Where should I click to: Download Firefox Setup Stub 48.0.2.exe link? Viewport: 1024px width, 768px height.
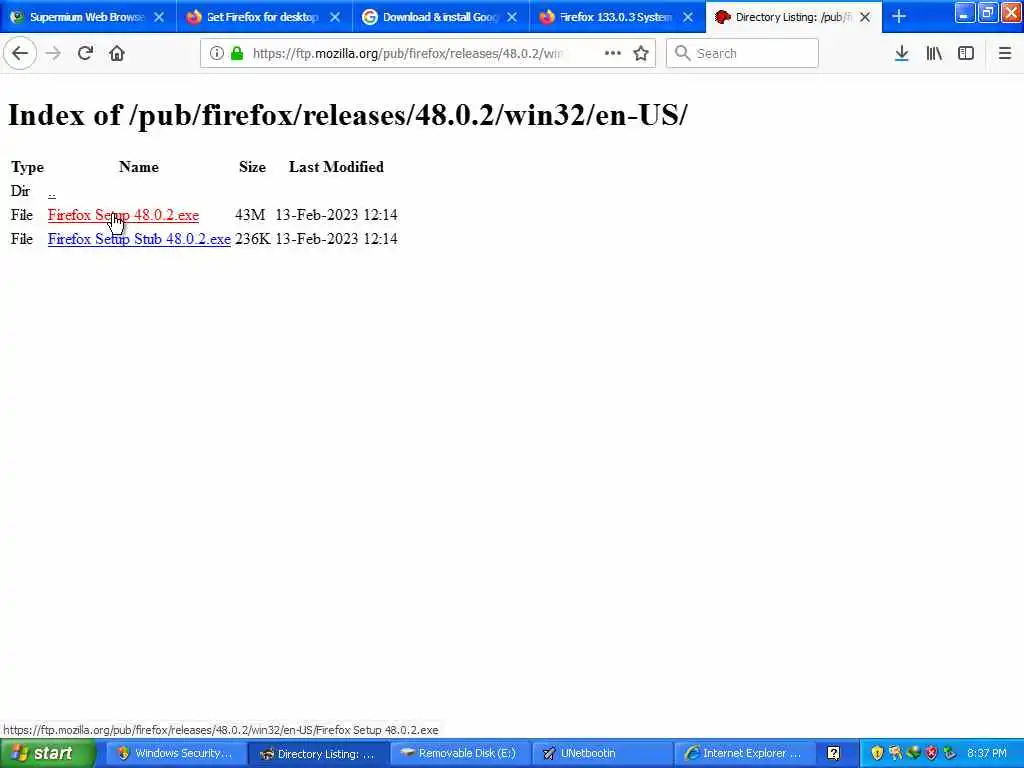[x=139, y=239]
